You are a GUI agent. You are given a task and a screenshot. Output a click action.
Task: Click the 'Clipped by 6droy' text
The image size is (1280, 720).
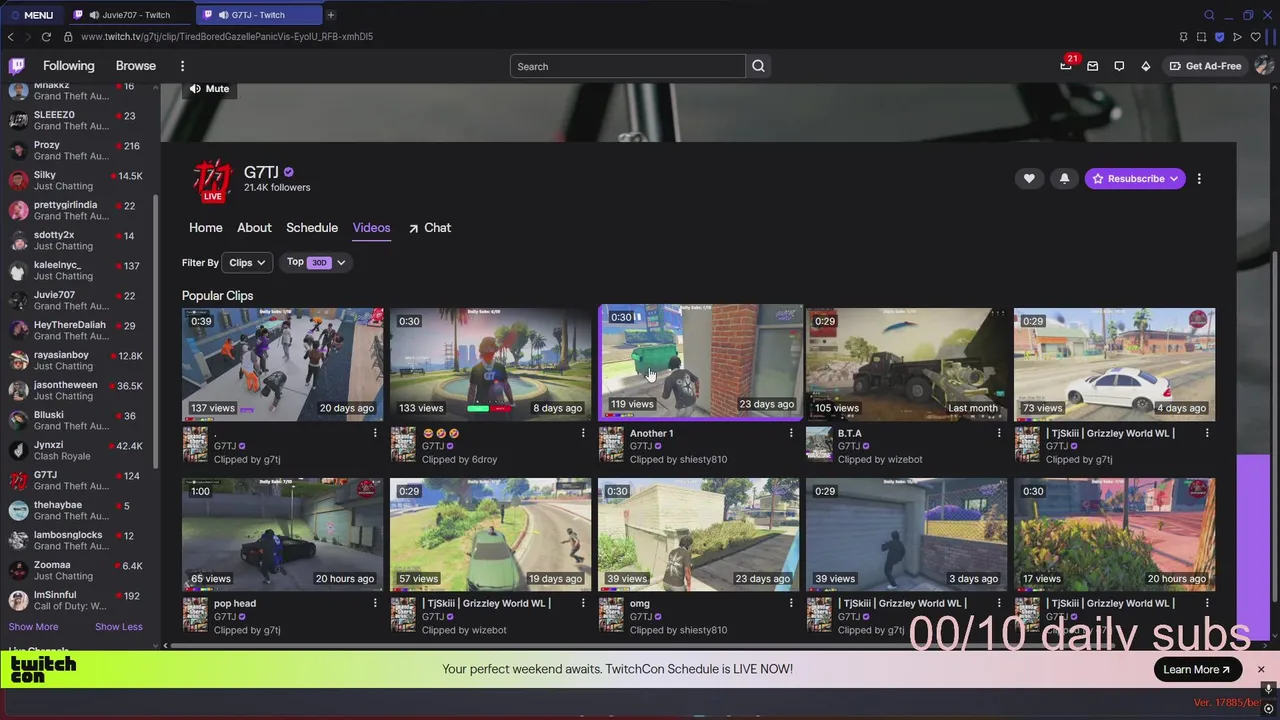[x=459, y=460]
